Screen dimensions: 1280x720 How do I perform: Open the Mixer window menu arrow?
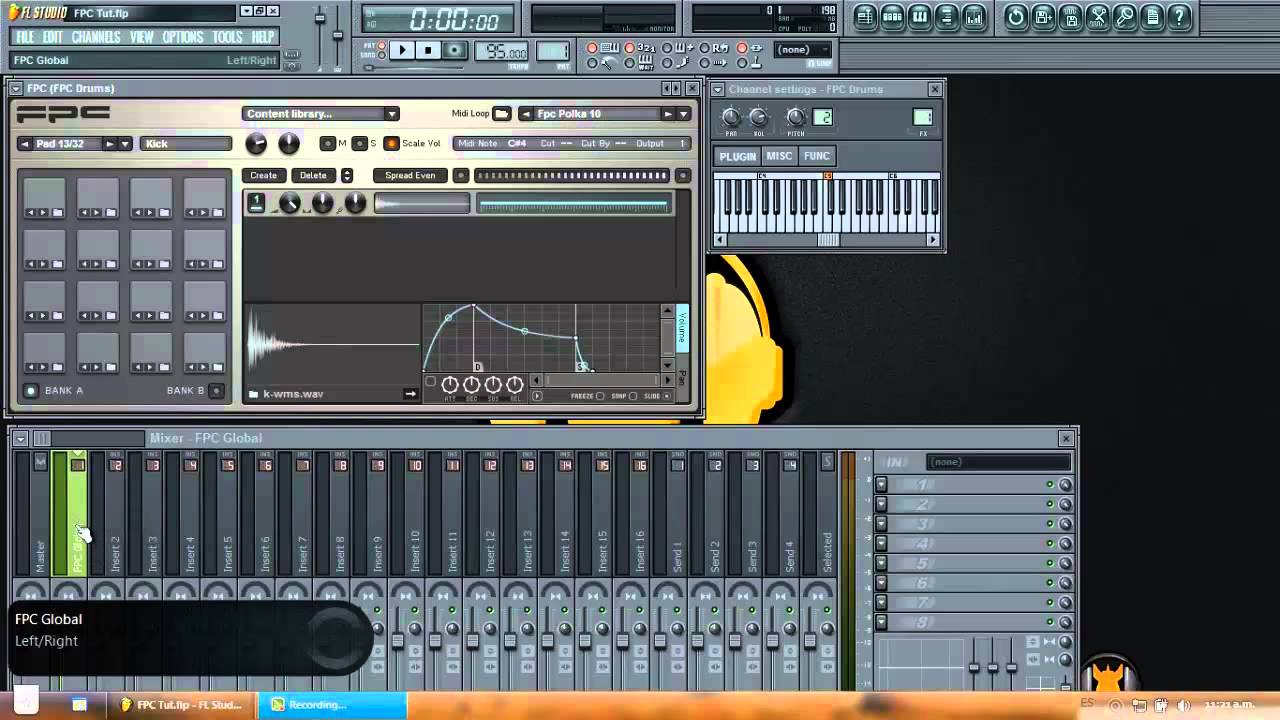(x=20, y=439)
